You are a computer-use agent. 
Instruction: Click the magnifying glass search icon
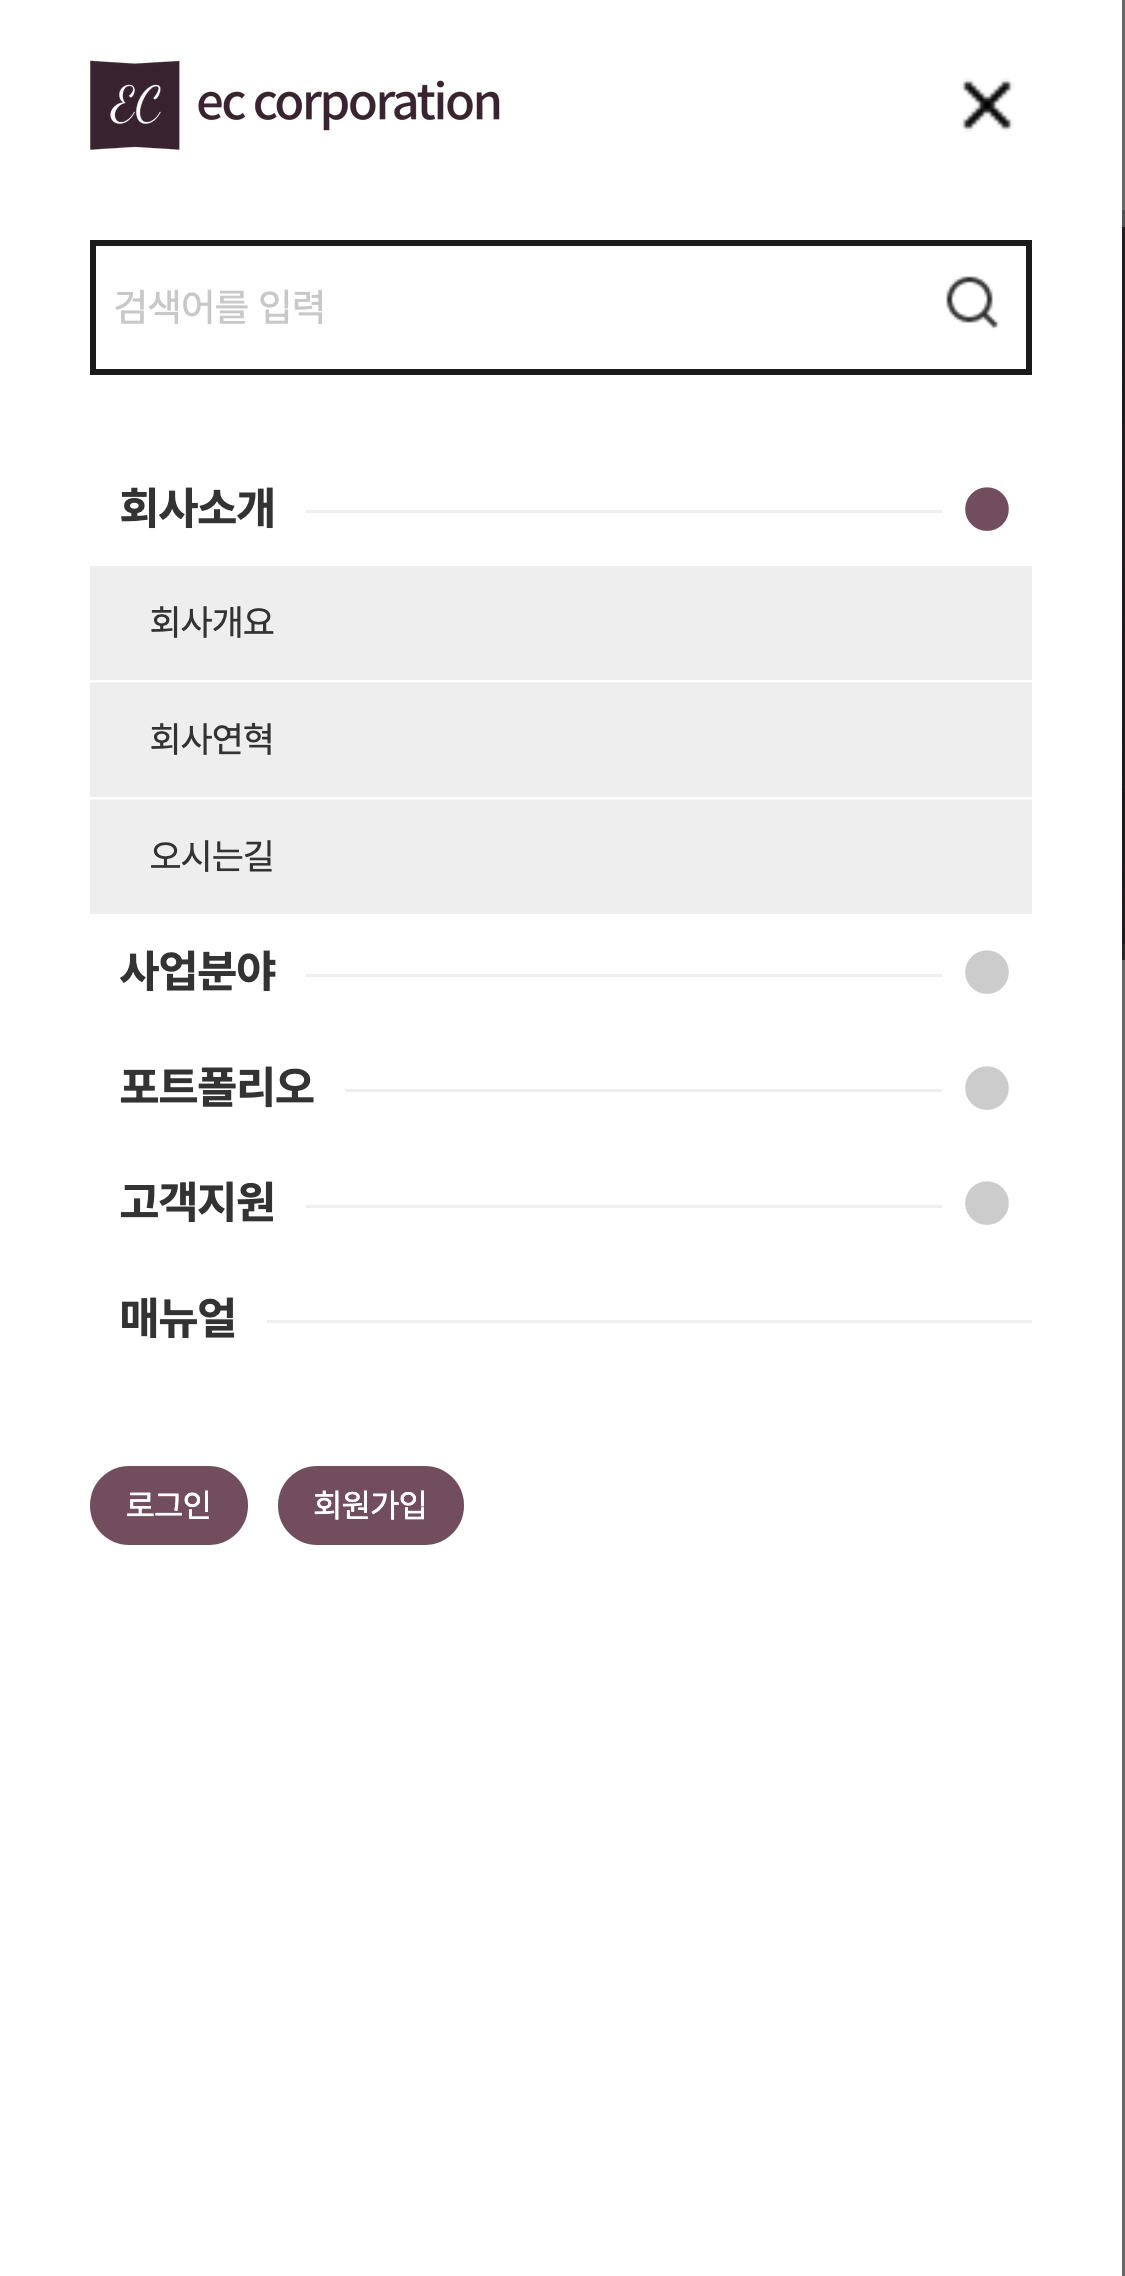pyautogui.click(x=971, y=303)
